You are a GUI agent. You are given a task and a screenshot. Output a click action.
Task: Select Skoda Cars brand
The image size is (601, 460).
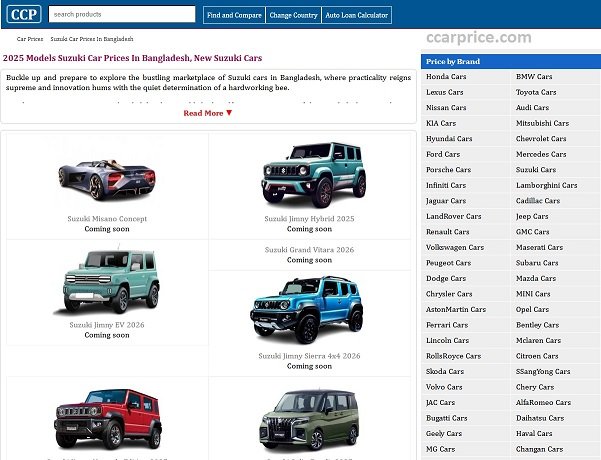(445, 371)
